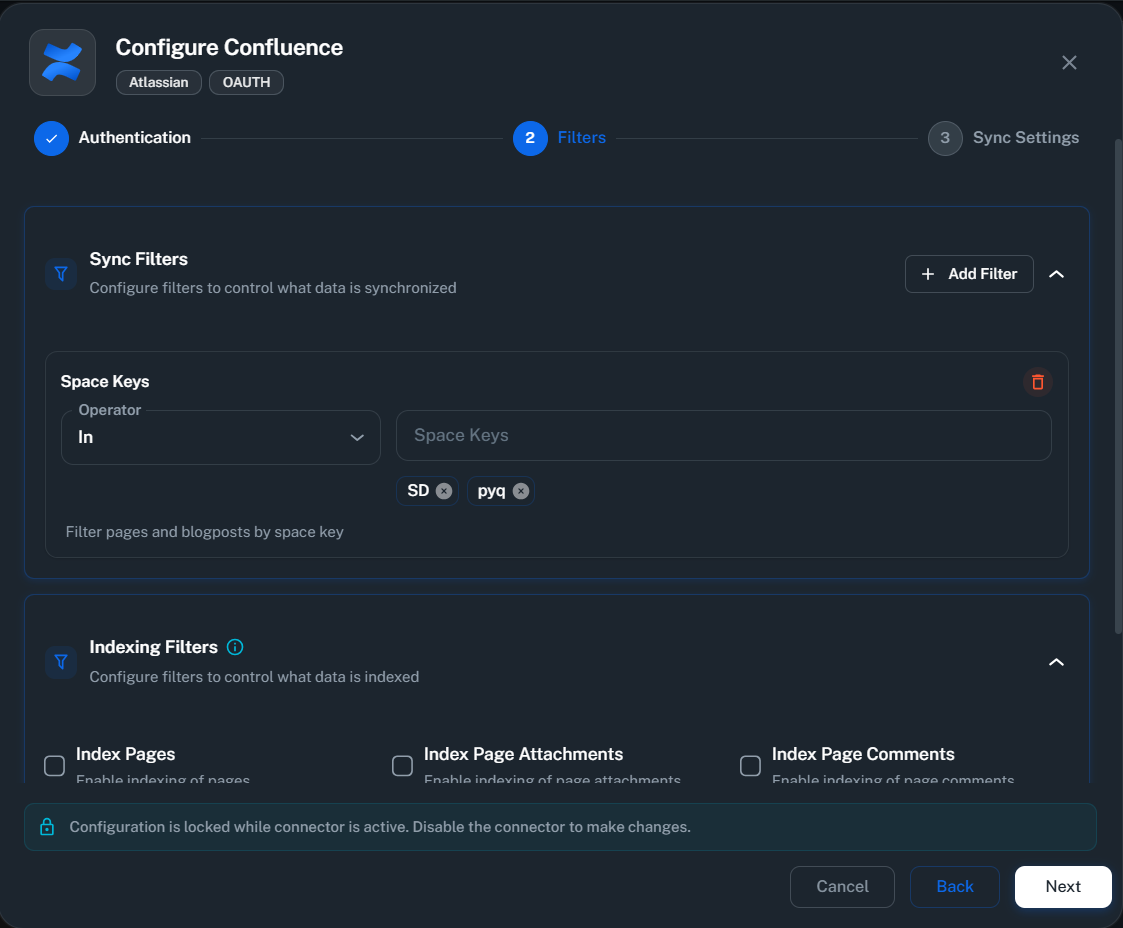Select the Filters step indicator
1123x928 pixels.
point(530,138)
